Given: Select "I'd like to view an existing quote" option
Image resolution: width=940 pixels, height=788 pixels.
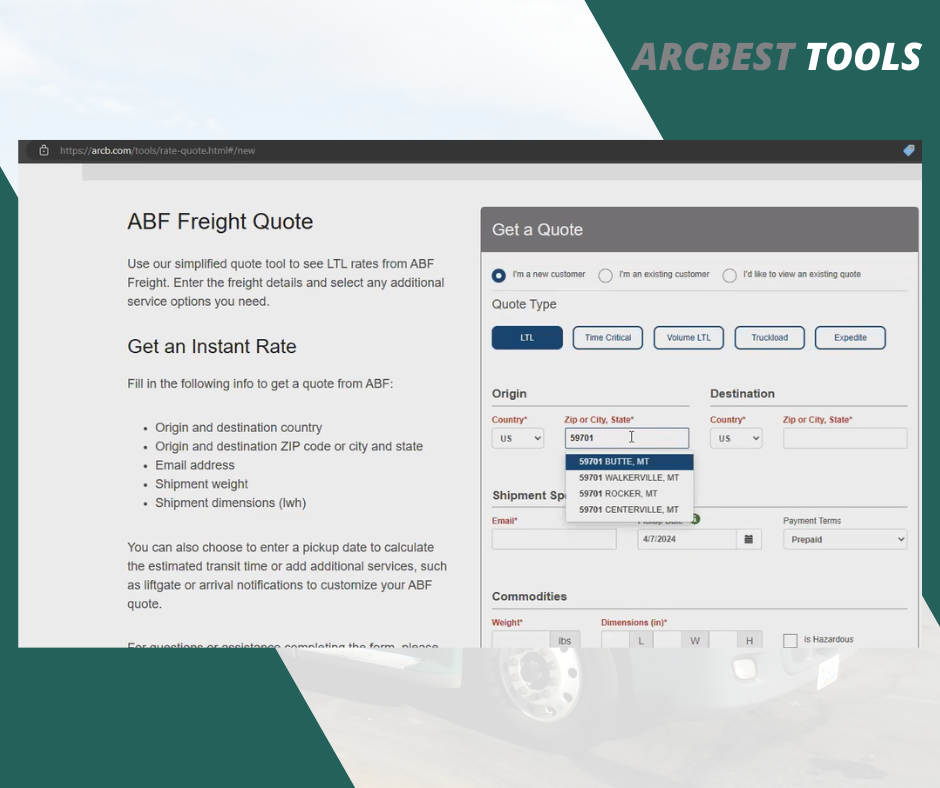Looking at the screenshot, I should [730, 275].
